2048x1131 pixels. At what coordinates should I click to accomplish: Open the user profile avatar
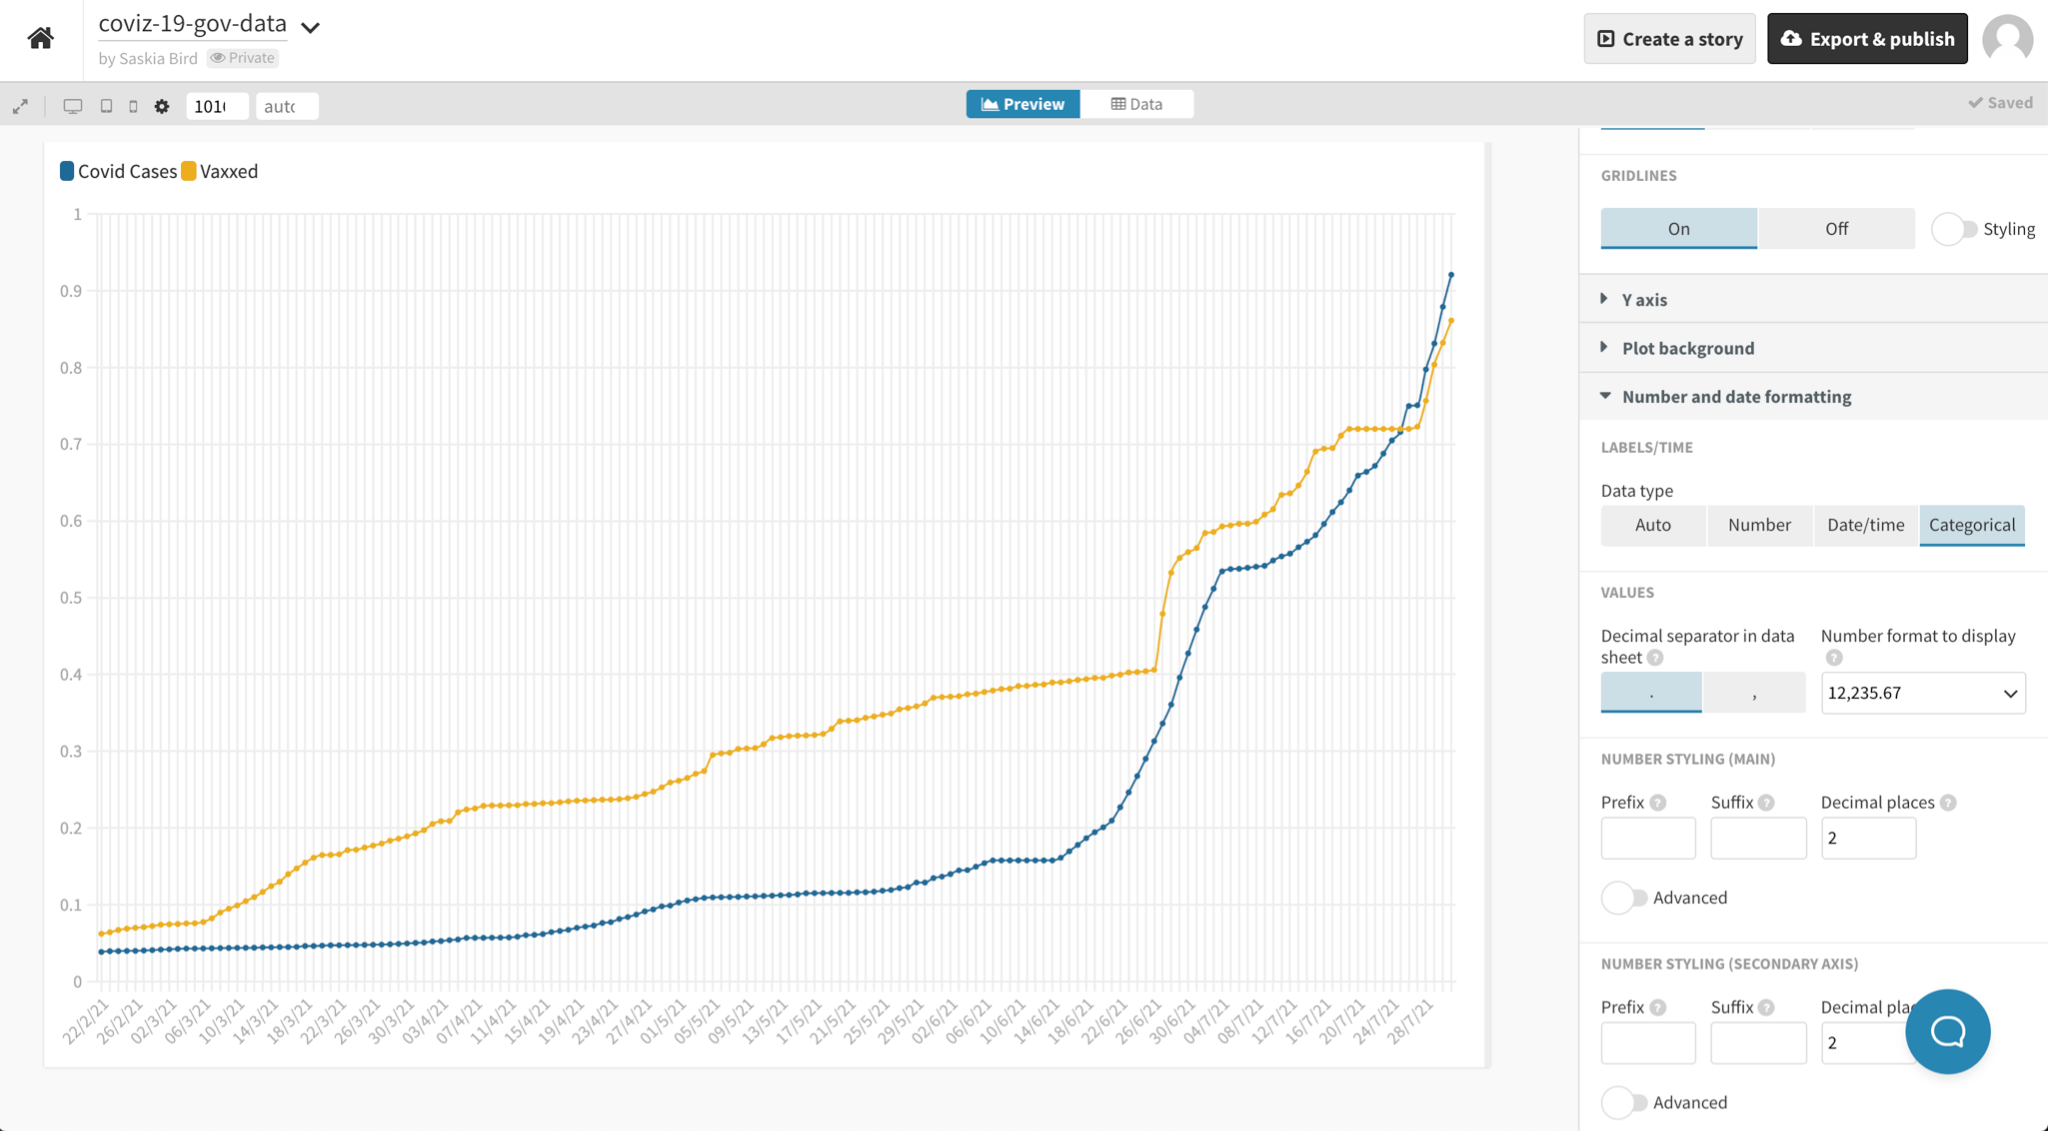coord(2007,39)
